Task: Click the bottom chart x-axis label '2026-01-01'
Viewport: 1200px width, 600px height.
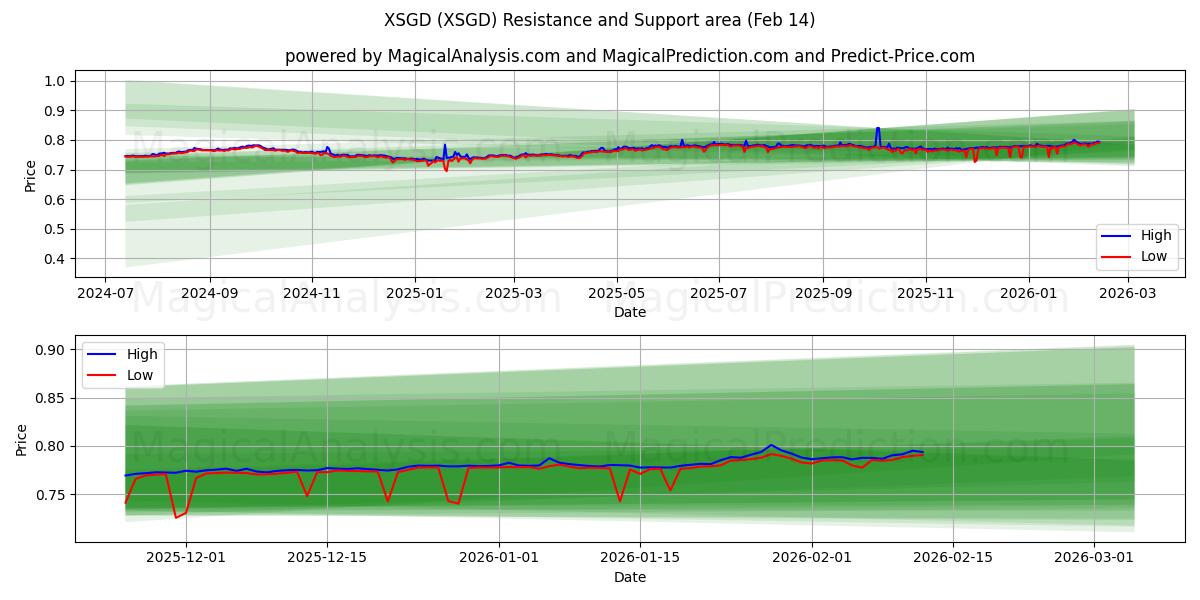Action: tap(498, 558)
